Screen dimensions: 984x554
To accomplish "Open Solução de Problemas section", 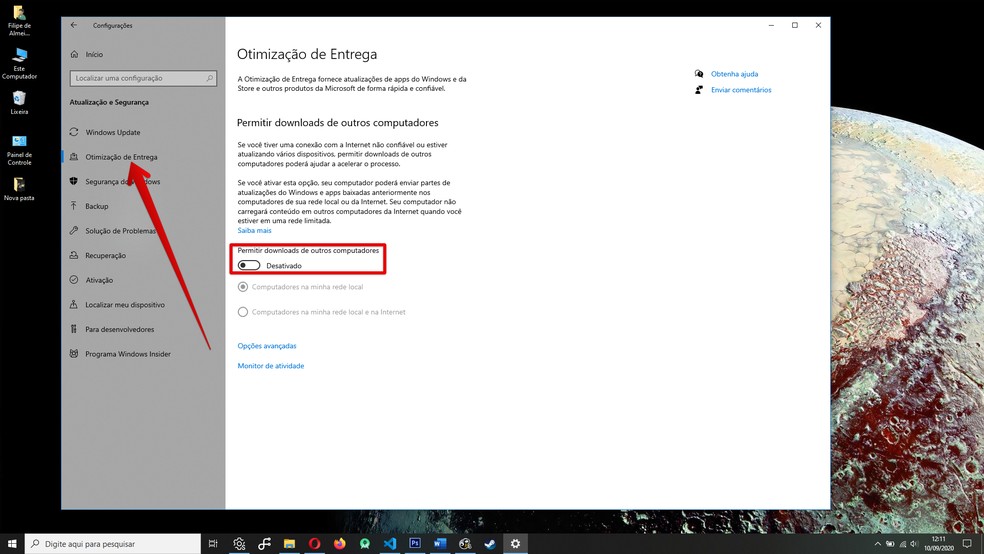I will (120, 231).
